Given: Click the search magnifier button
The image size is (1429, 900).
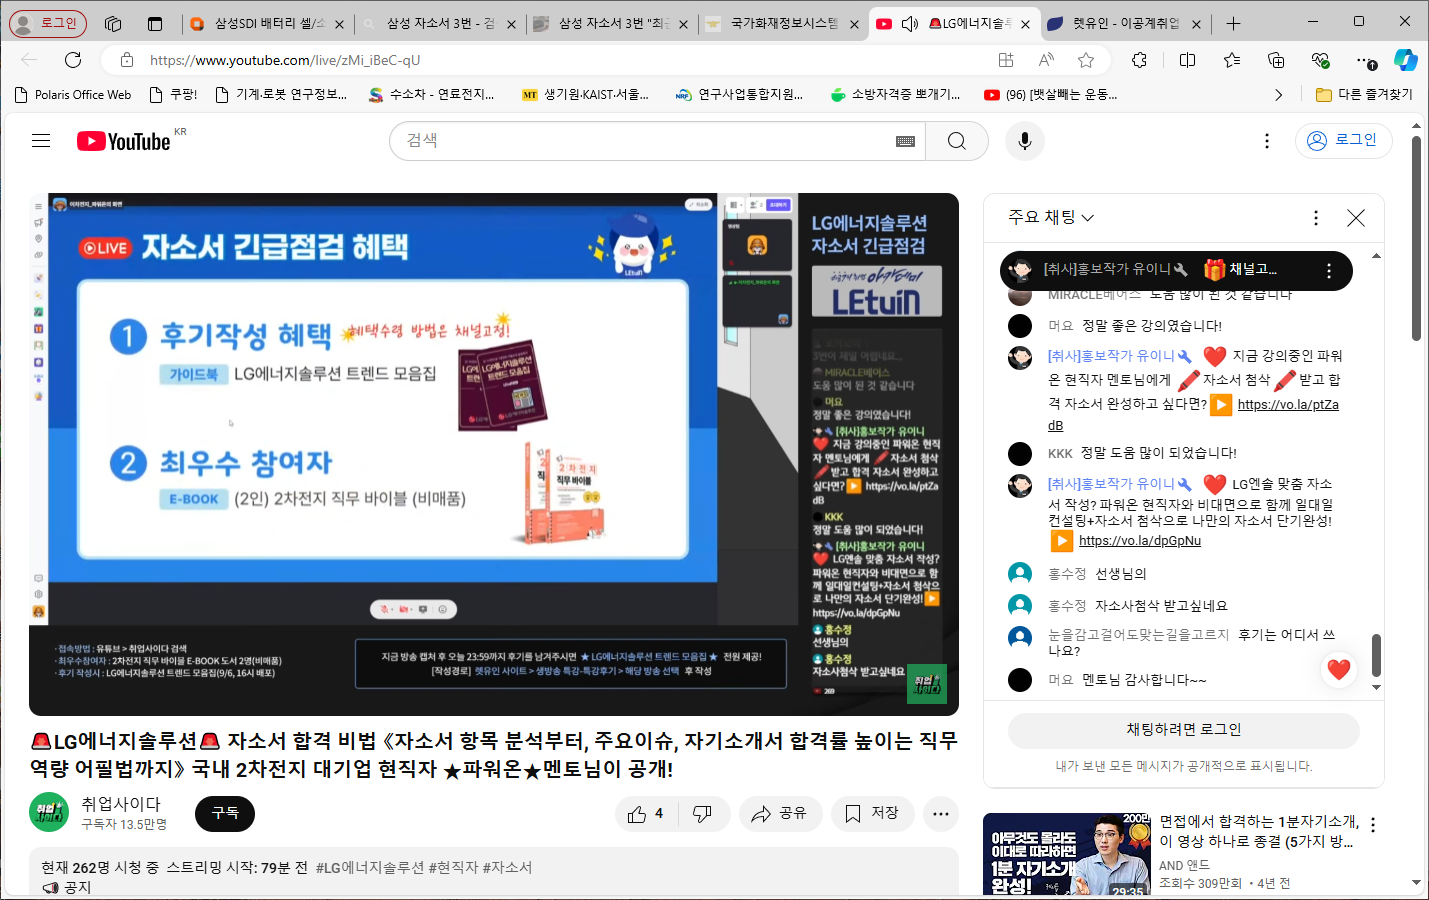Looking at the screenshot, I should [x=956, y=141].
